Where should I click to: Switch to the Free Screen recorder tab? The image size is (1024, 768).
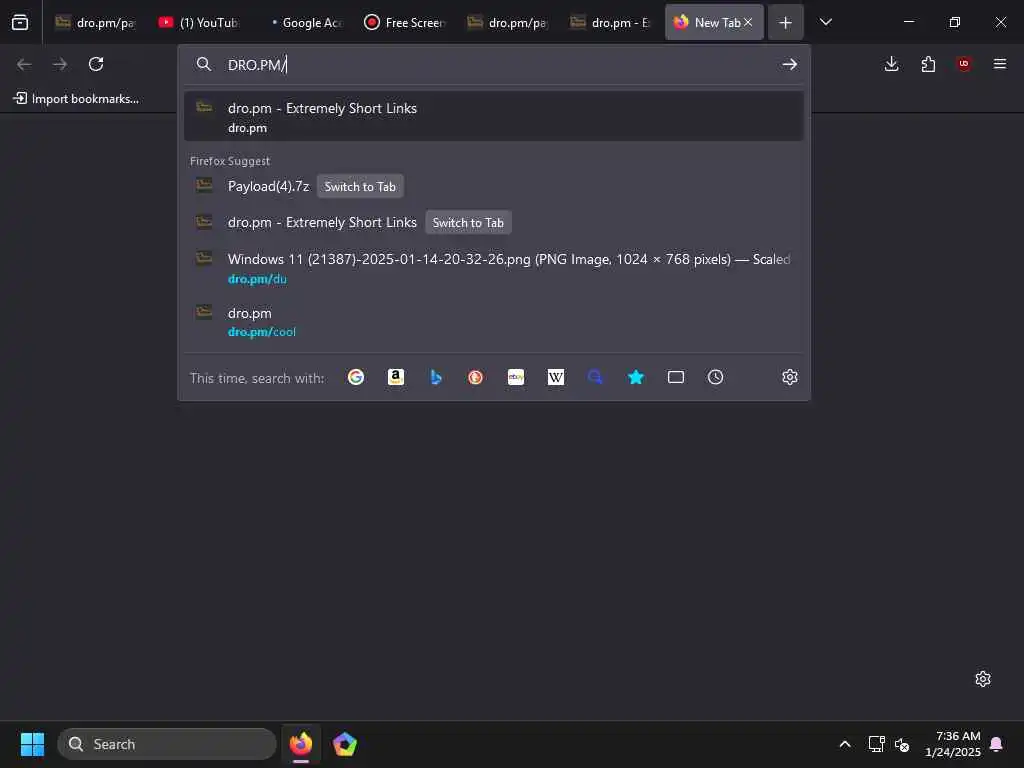click(406, 22)
